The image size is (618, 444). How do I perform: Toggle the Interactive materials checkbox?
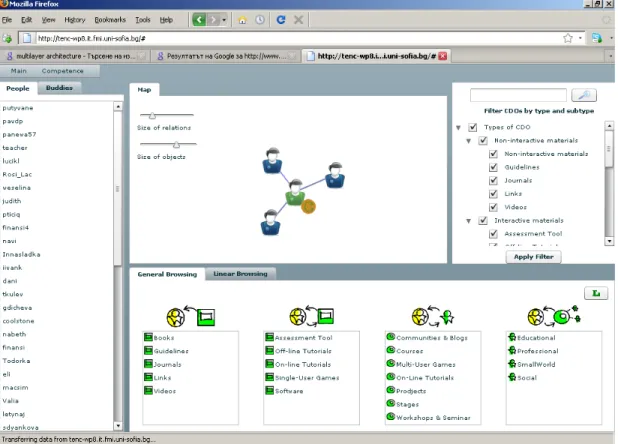coord(483,221)
